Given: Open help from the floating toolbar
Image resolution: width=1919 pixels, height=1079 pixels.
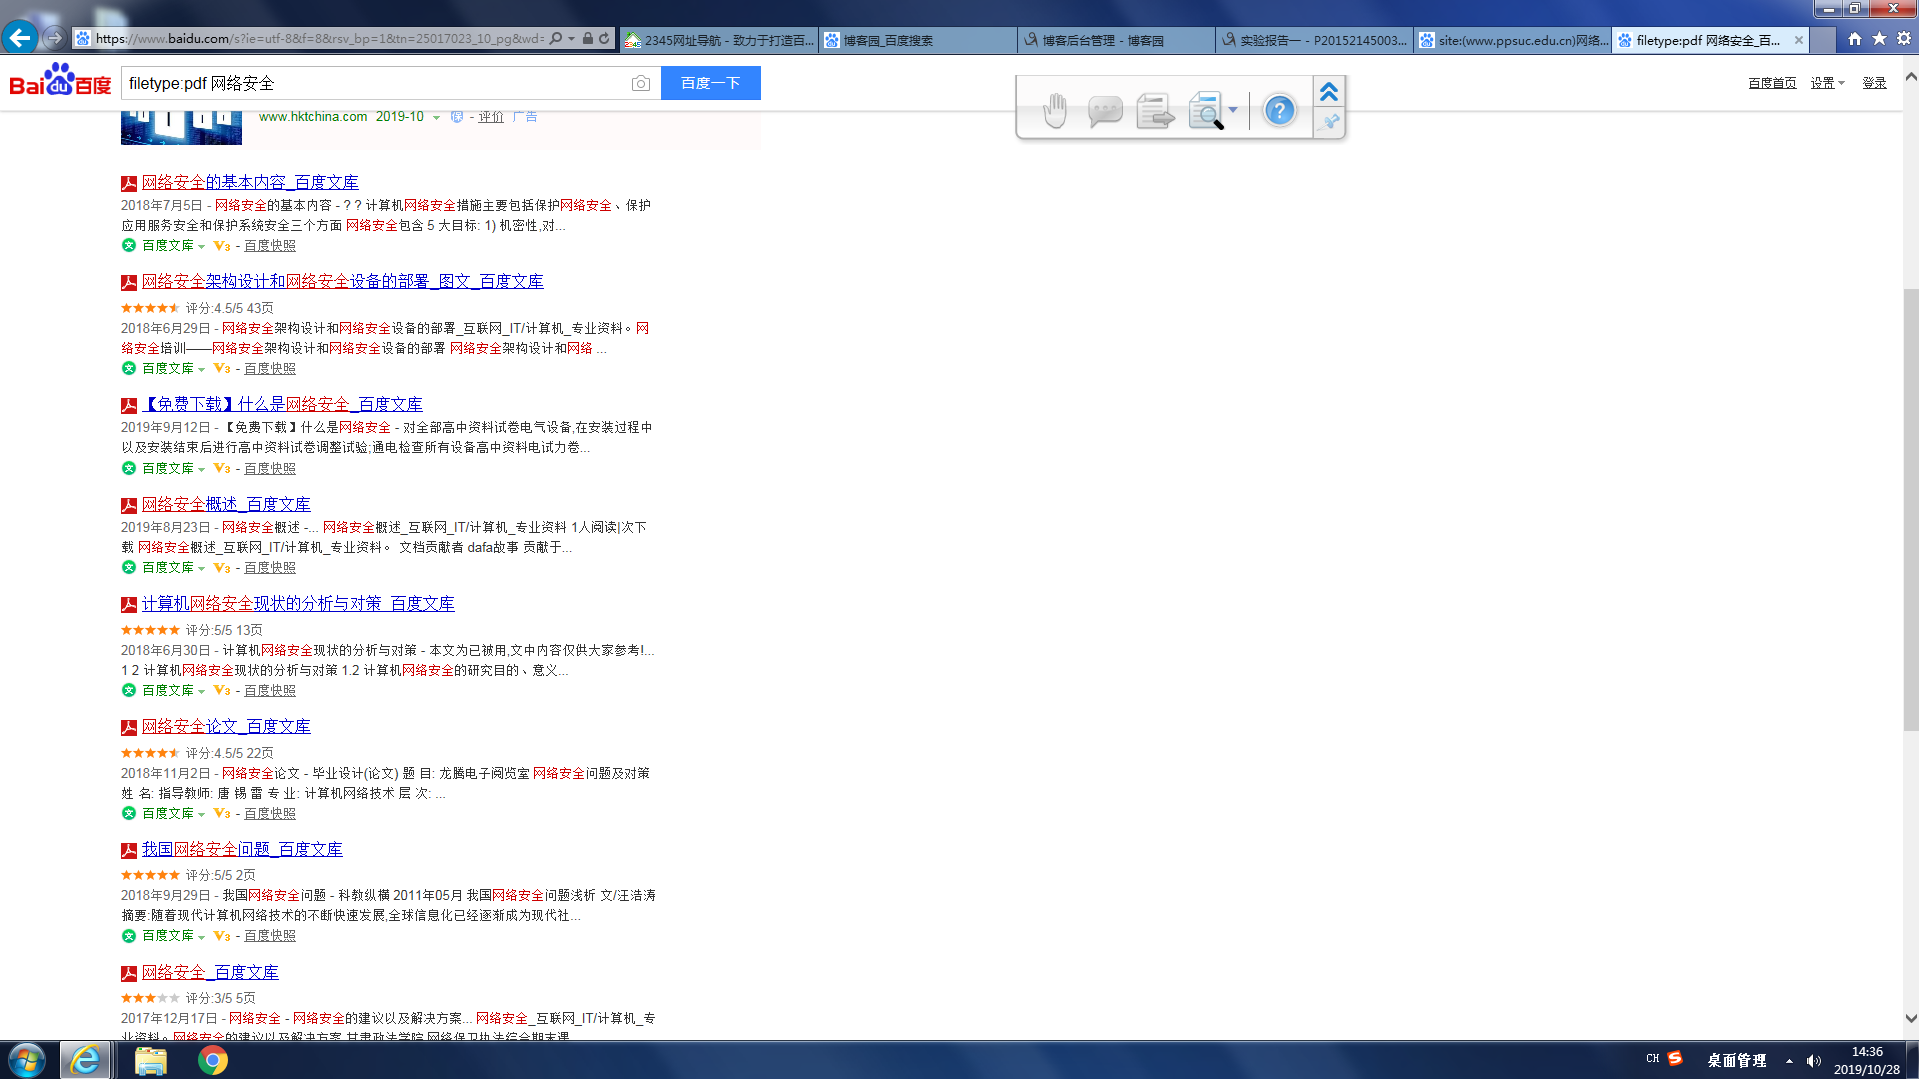Looking at the screenshot, I should click(1279, 110).
